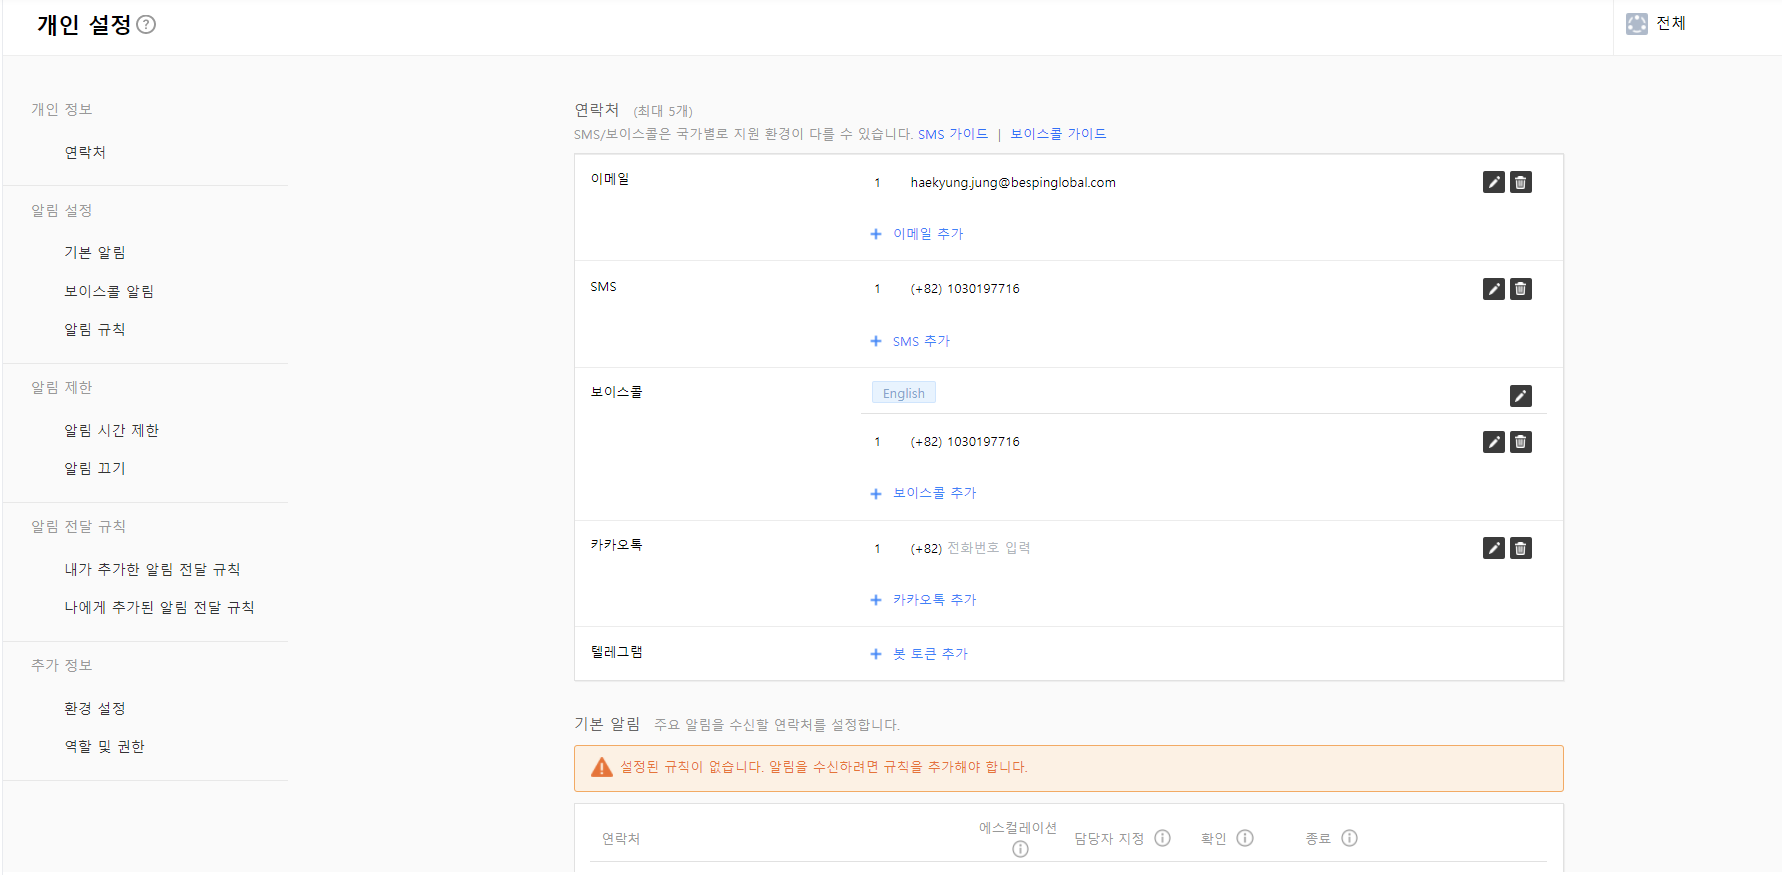1782x875 pixels.
Task: Go to 알림 시간 제한 settings
Action: pos(112,430)
